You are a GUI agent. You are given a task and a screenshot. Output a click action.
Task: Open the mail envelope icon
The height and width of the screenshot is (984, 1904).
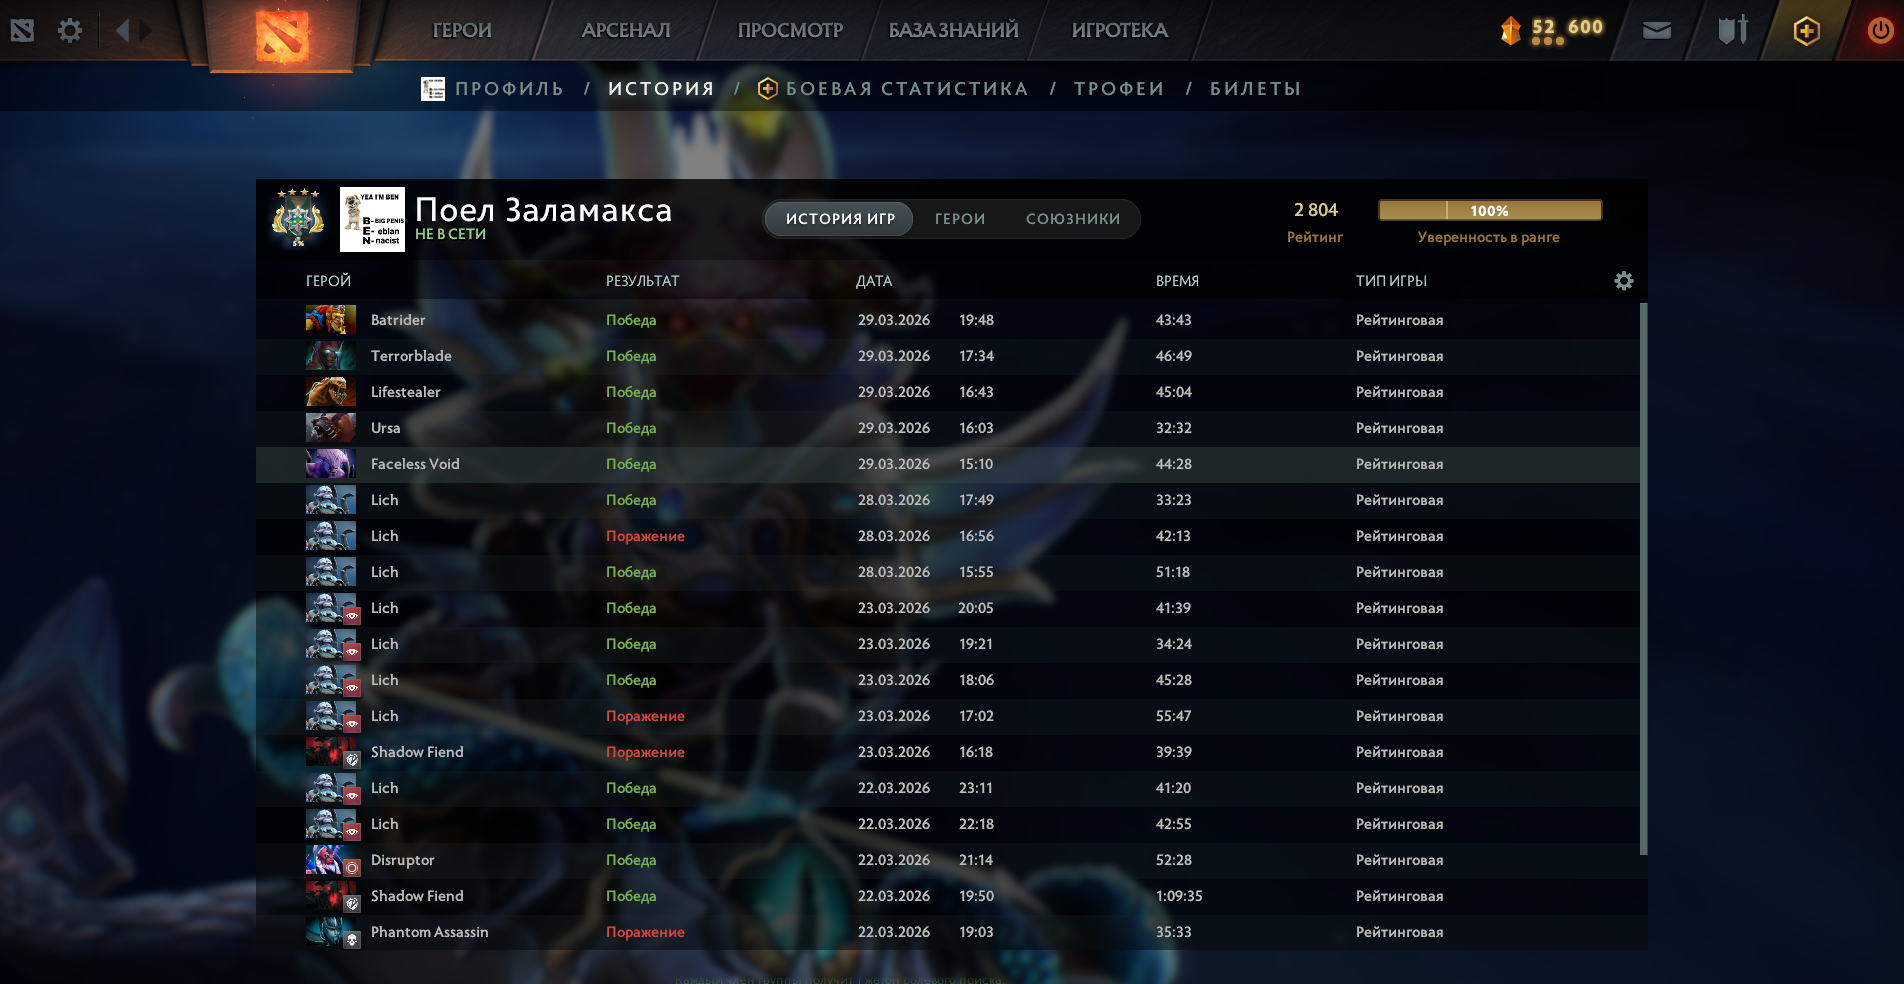click(1657, 30)
